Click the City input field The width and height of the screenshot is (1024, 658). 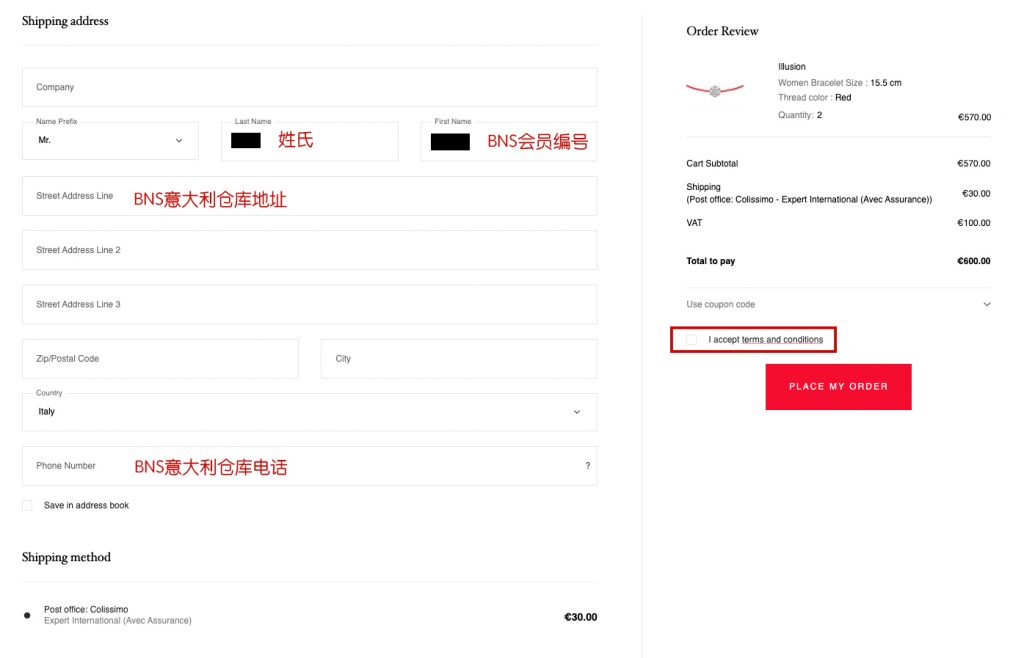pyautogui.click(x=458, y=358)
